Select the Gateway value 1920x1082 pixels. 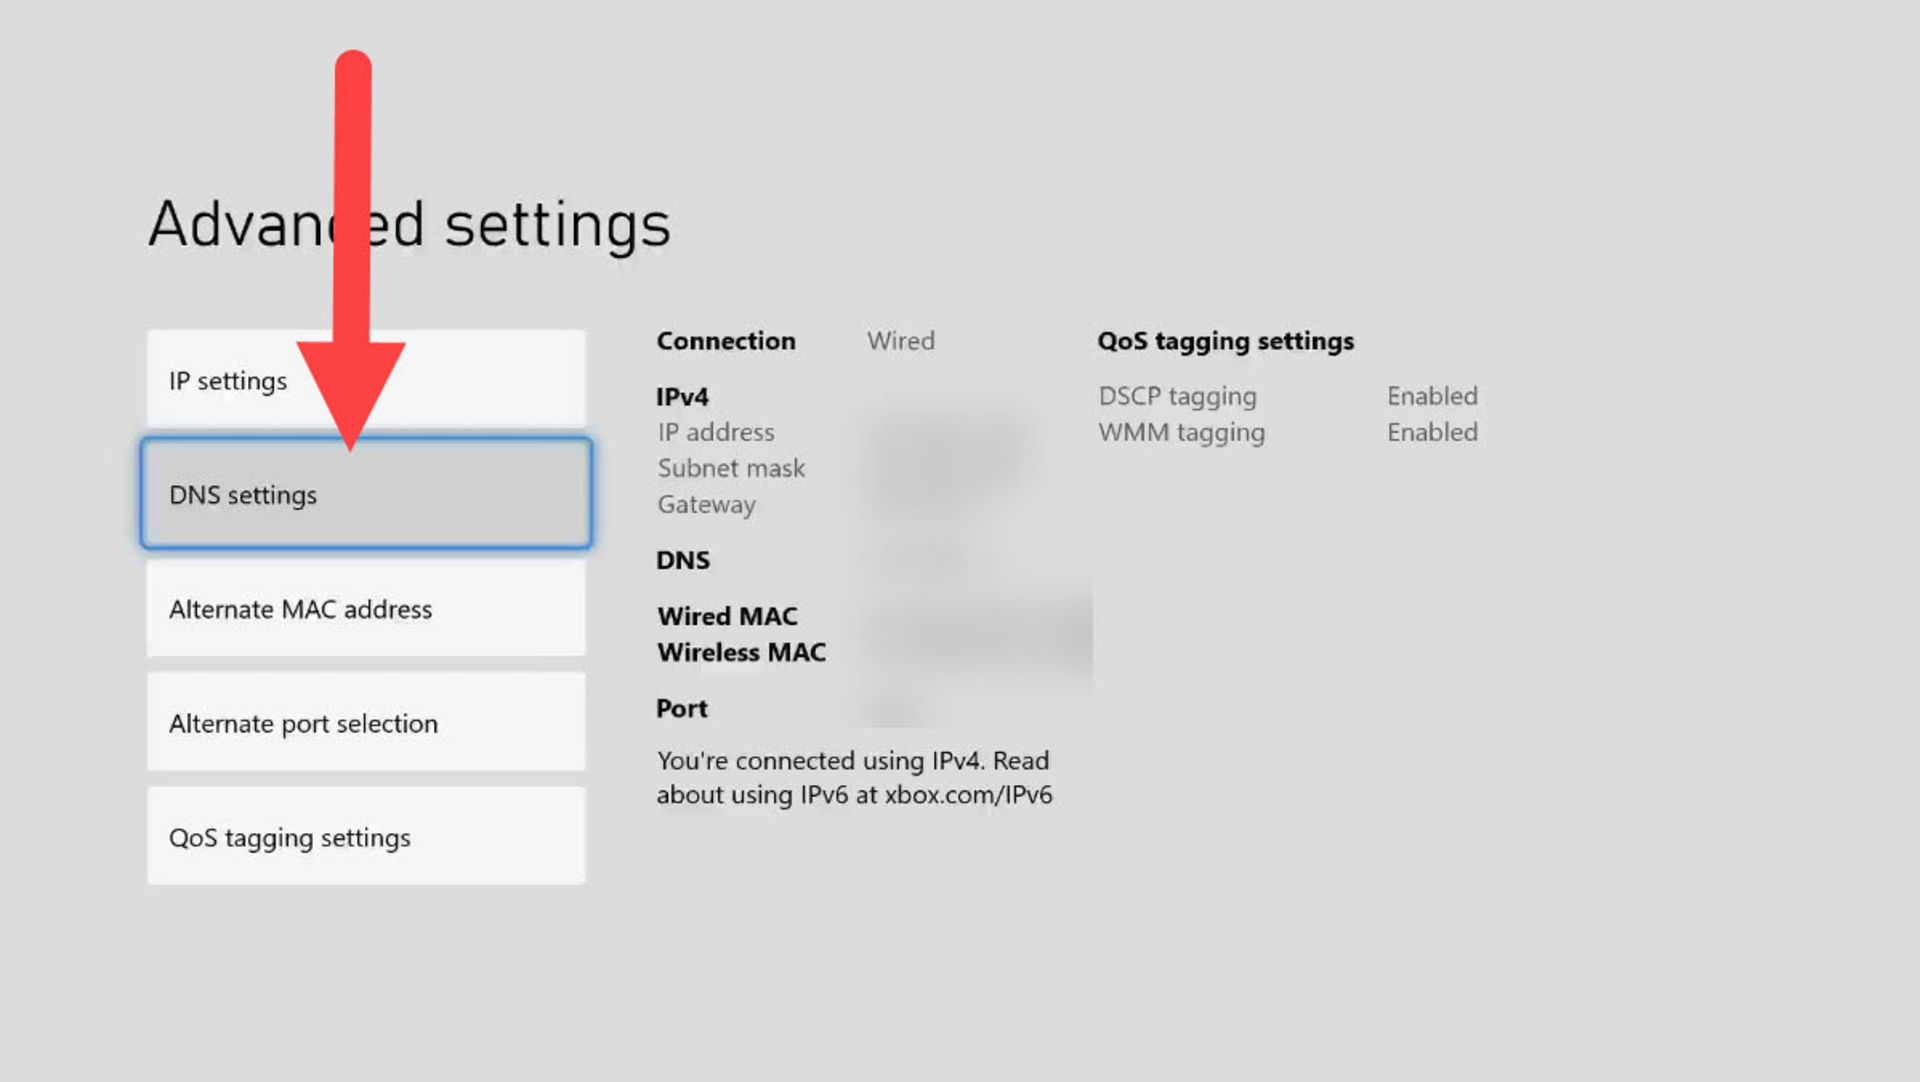click(960, 505)
